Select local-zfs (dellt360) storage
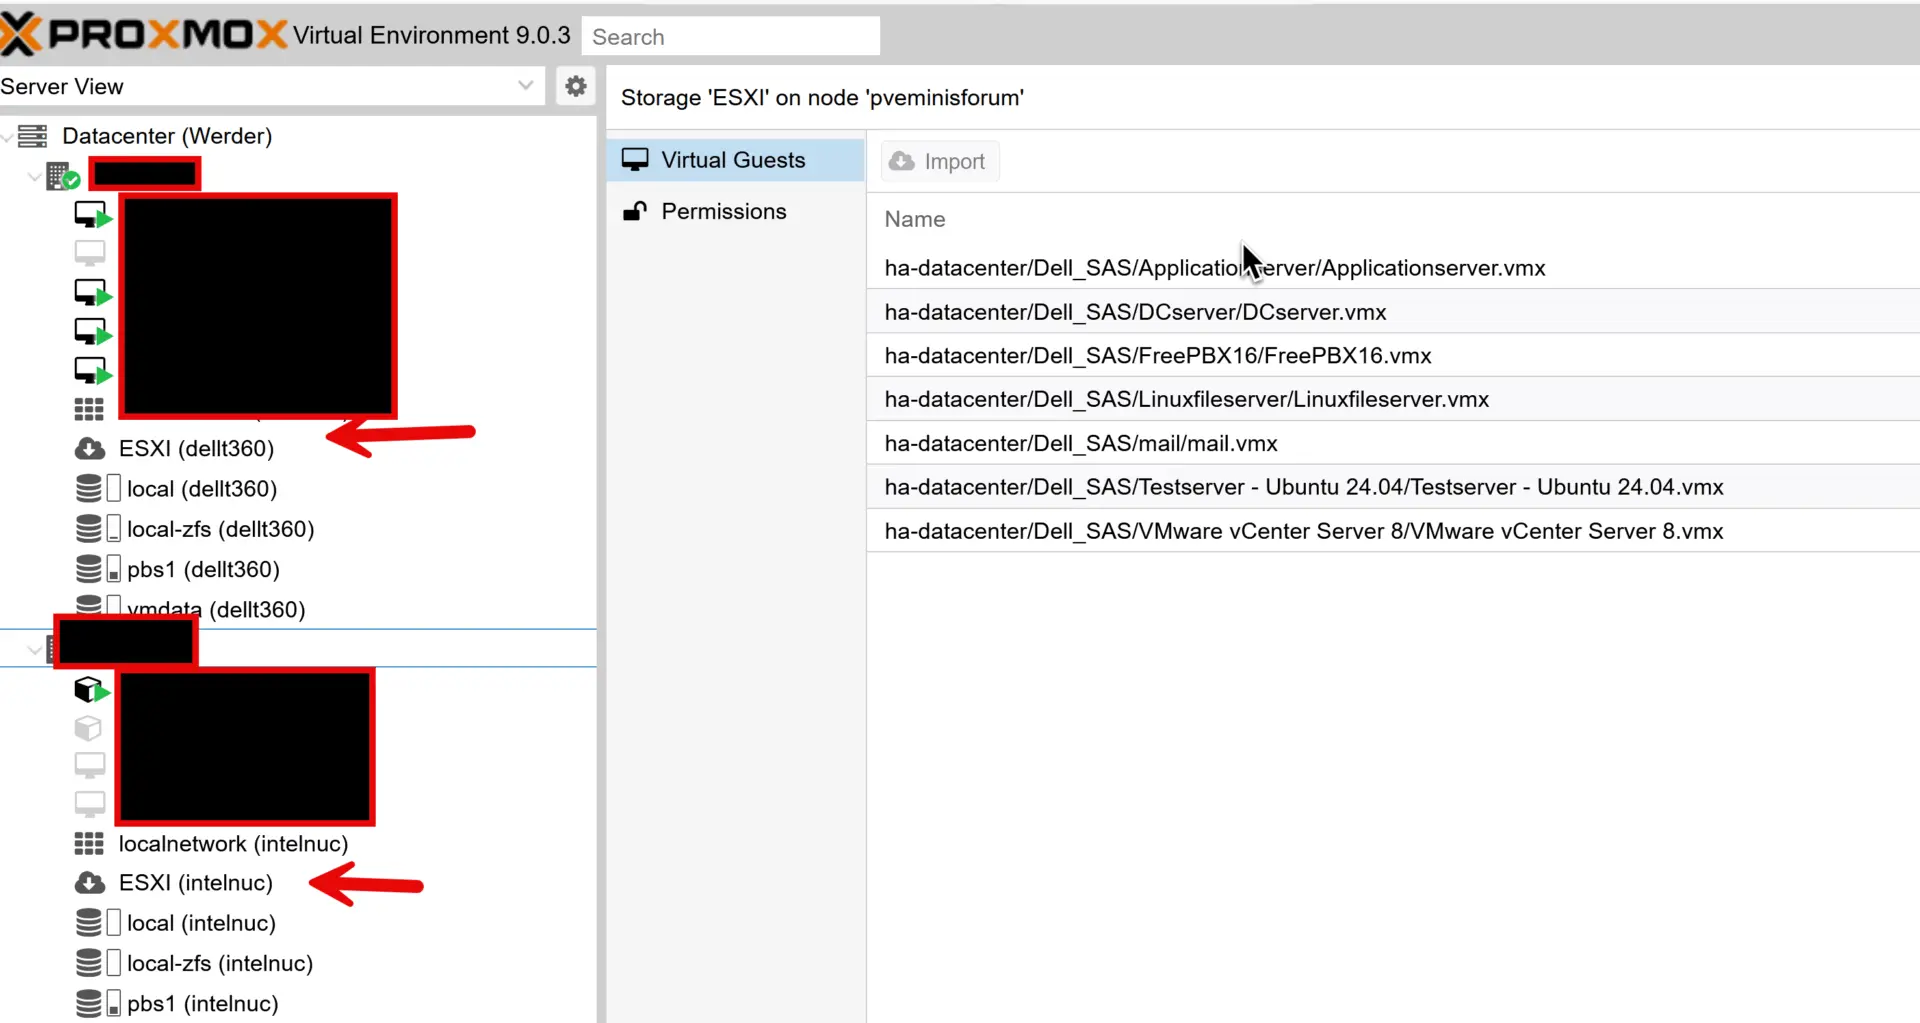This screenshot has width=1920, height=1023. 221,529
